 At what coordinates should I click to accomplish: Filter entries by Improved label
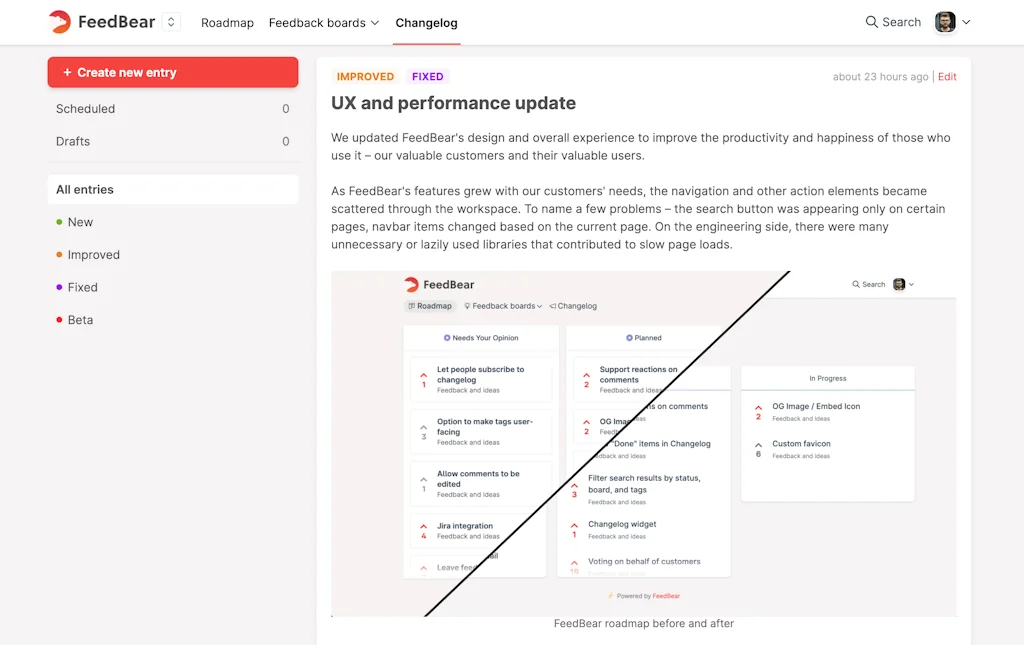[x=93, y=255]
